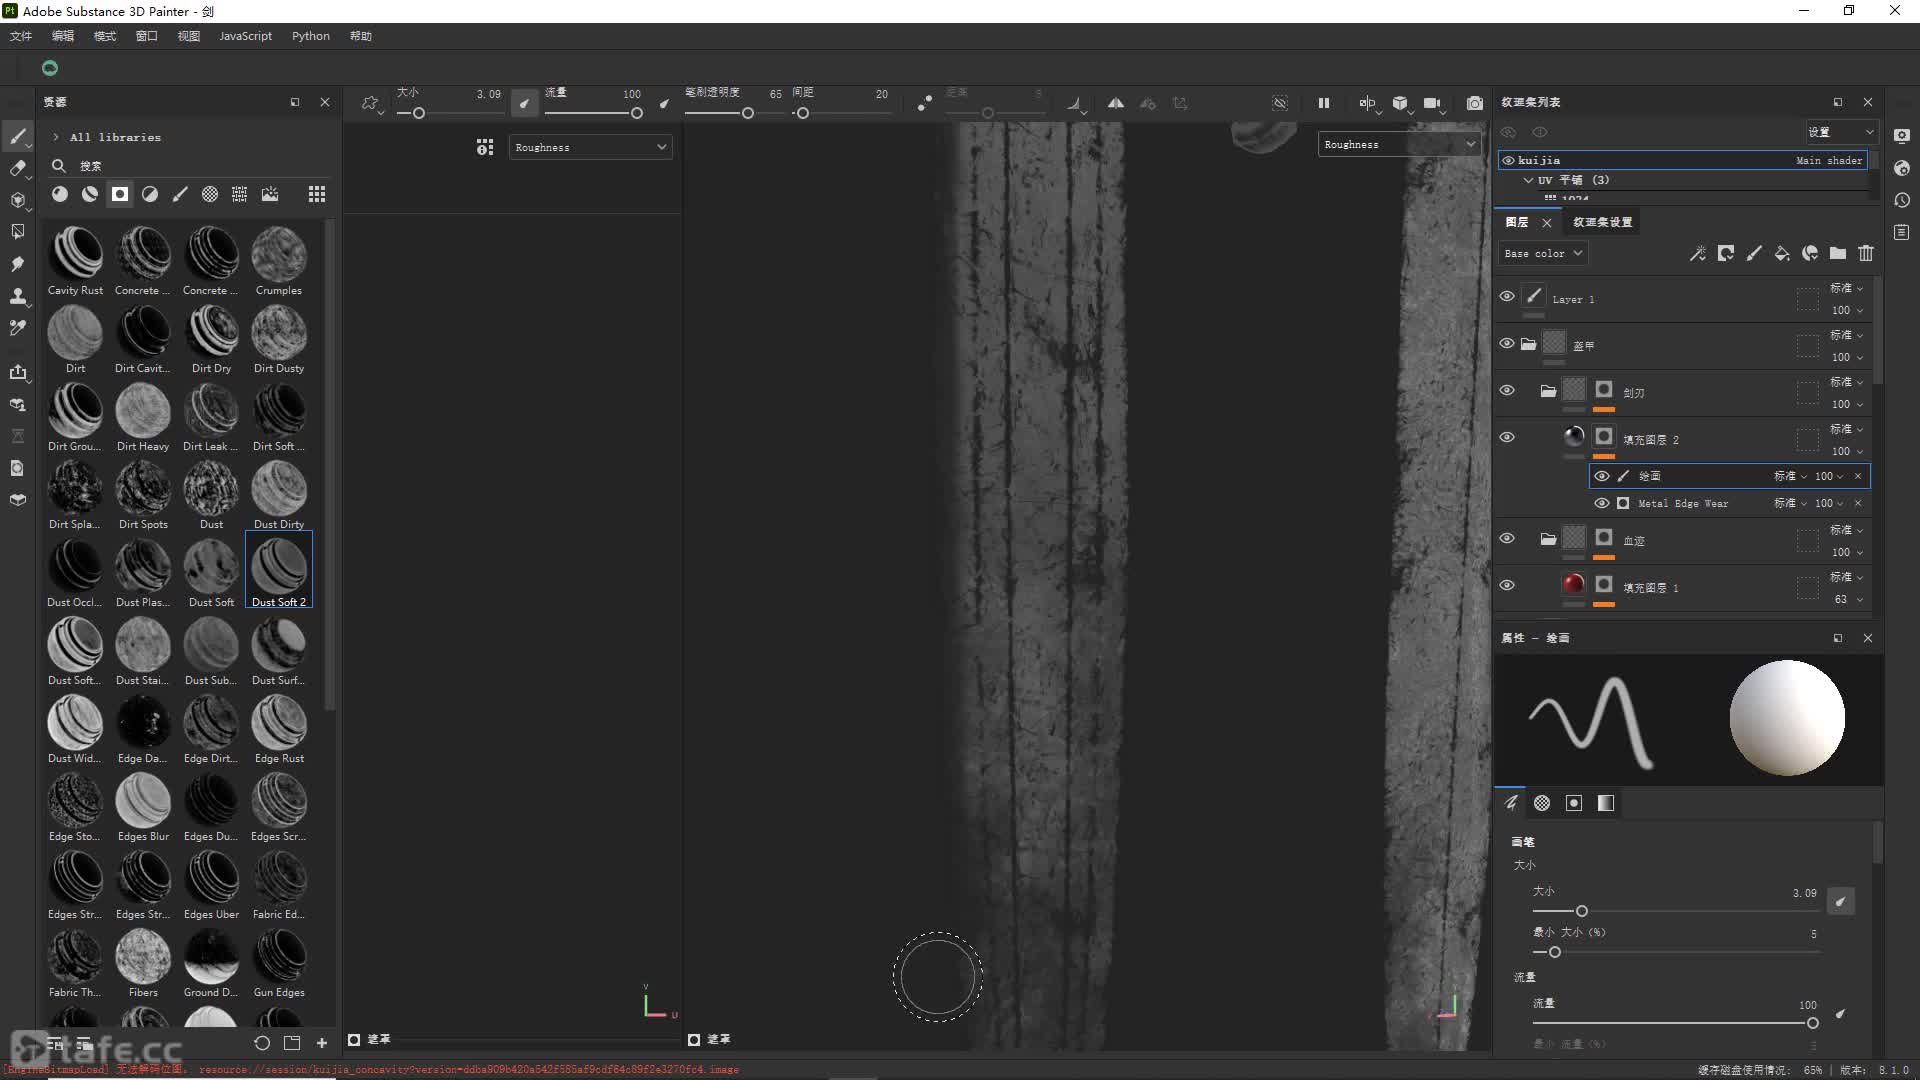The image size is (1920, 1080).
Task: Select the Smudge tool
Action: [18, 264]
